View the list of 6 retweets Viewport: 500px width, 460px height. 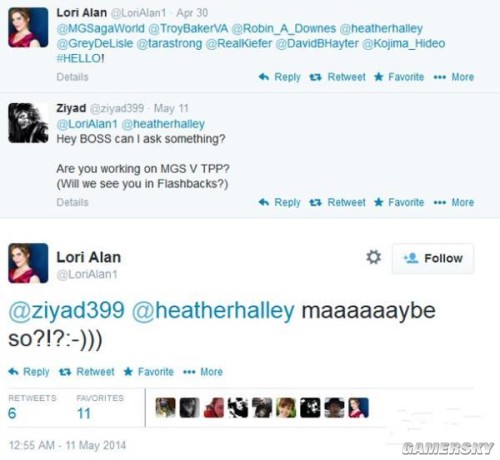(32, 407)
